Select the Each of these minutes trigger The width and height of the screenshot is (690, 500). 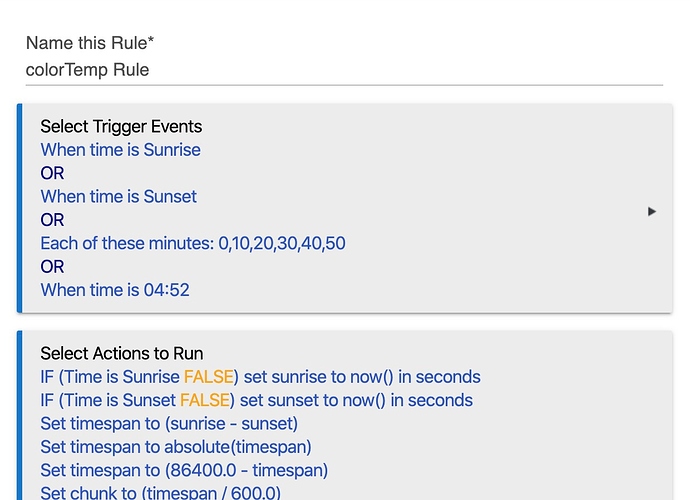[x=193, y=243]
